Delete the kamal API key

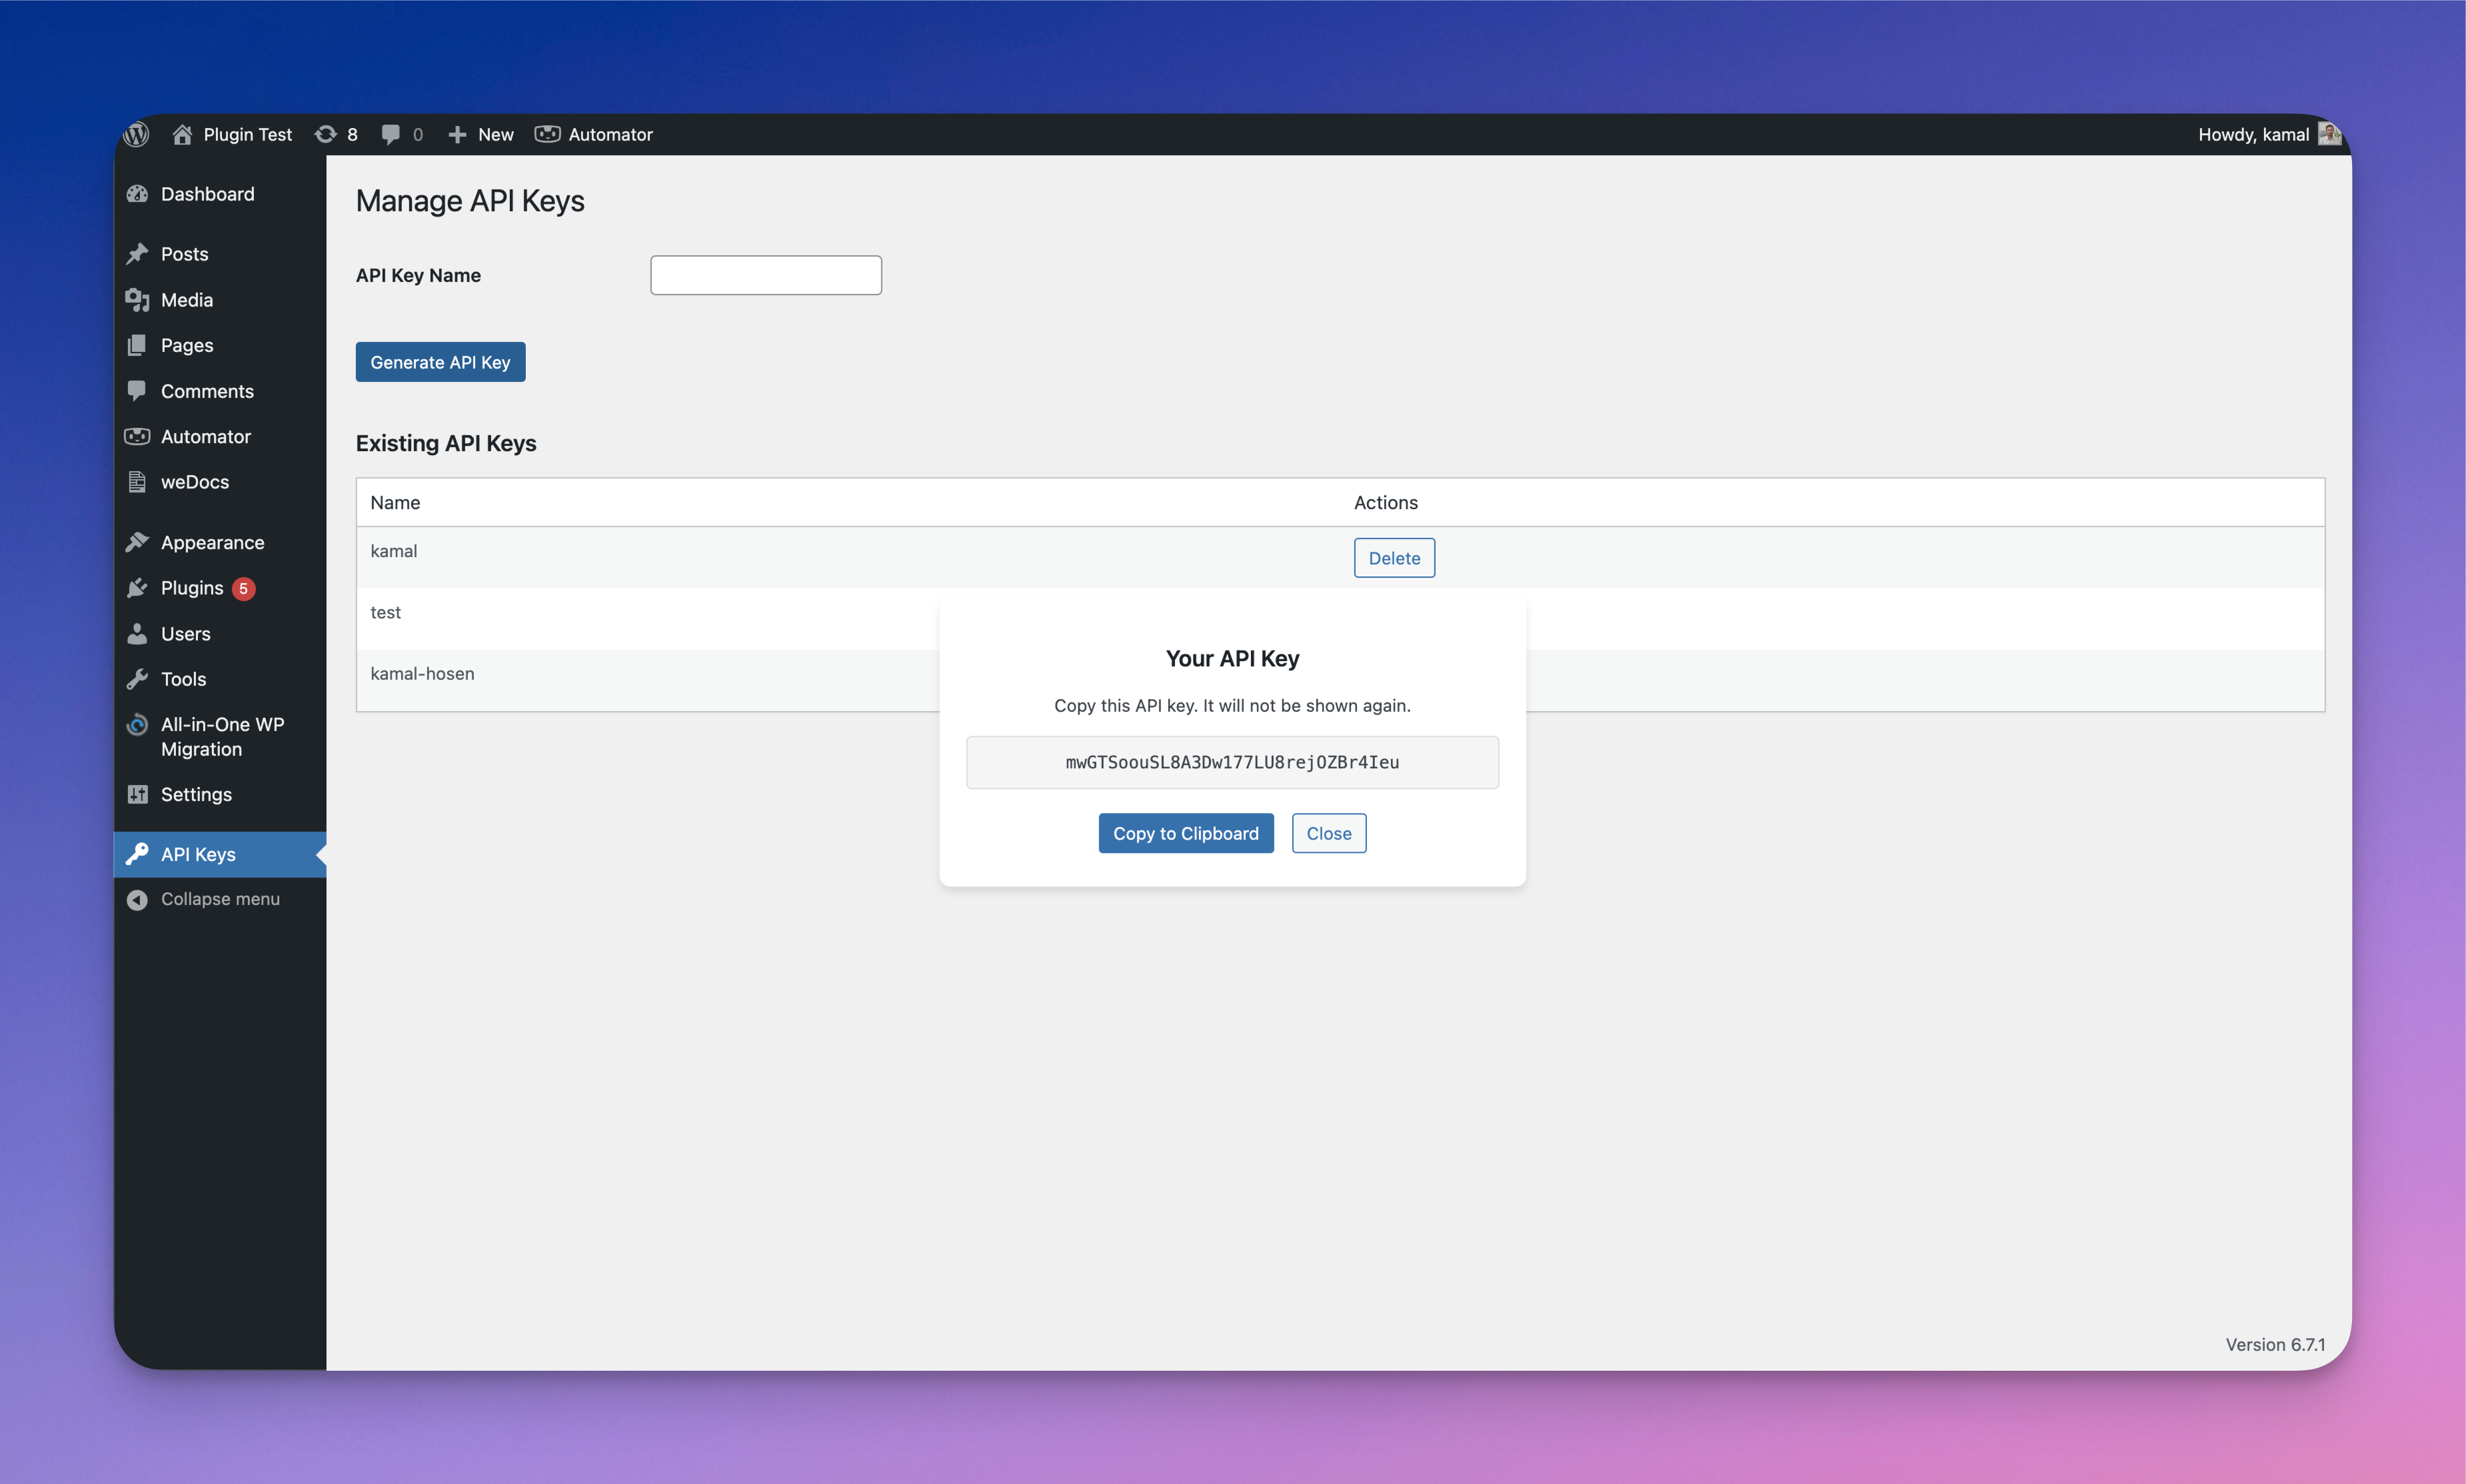click(1394, 558)
